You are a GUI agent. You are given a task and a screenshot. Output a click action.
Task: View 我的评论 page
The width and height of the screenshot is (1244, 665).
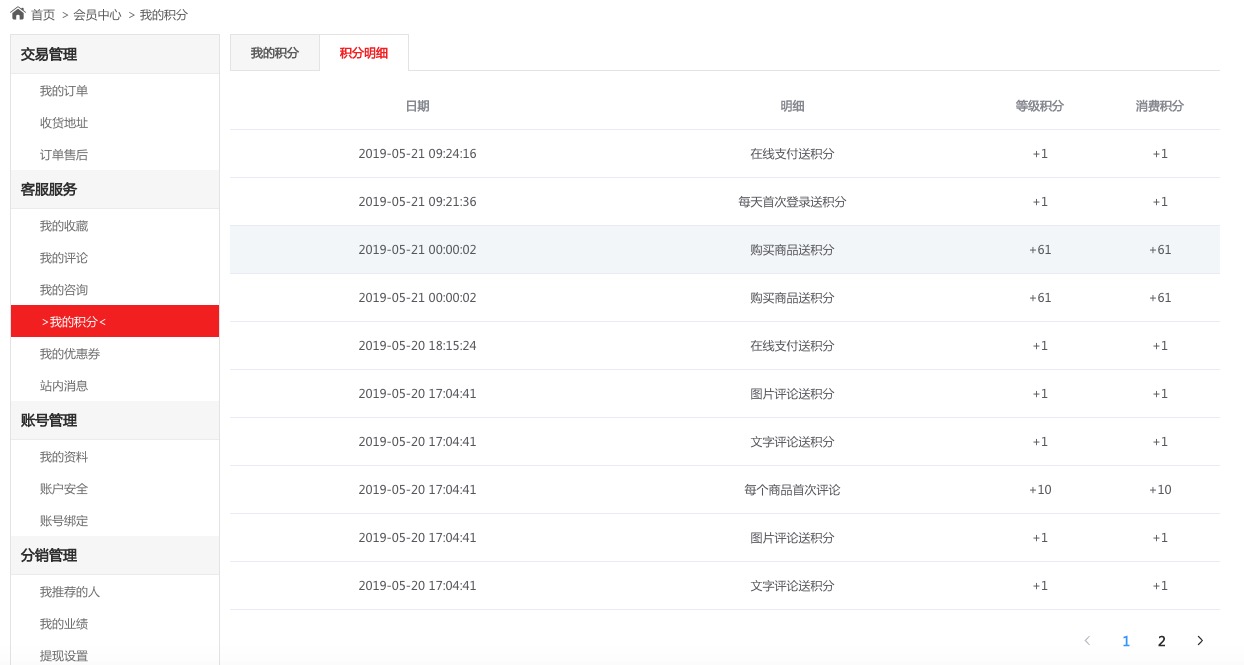64,258
